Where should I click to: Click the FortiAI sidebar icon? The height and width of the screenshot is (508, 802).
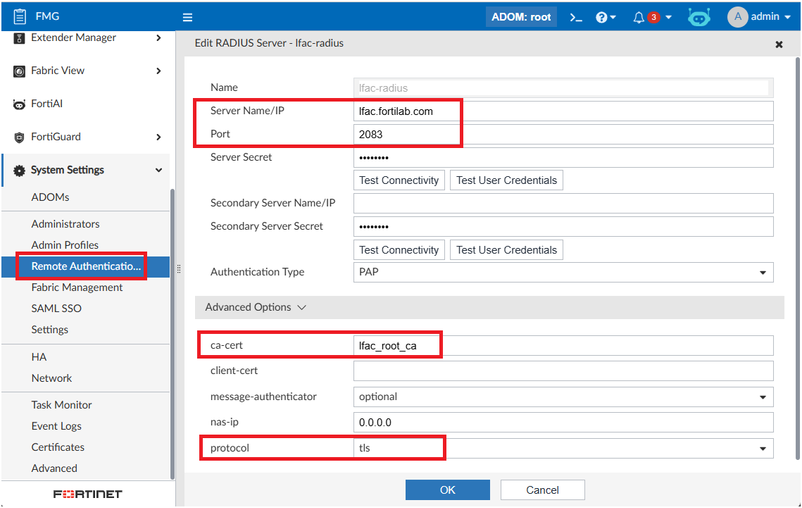19,104
